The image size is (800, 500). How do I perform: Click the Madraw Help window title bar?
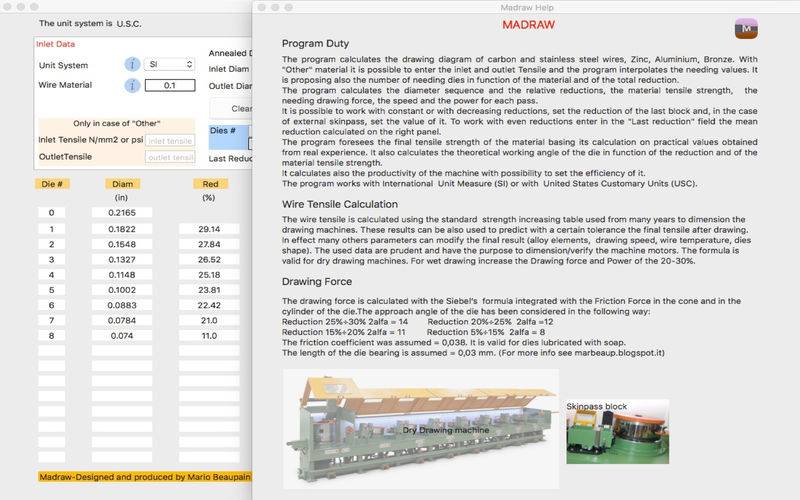tap(527, 7)
